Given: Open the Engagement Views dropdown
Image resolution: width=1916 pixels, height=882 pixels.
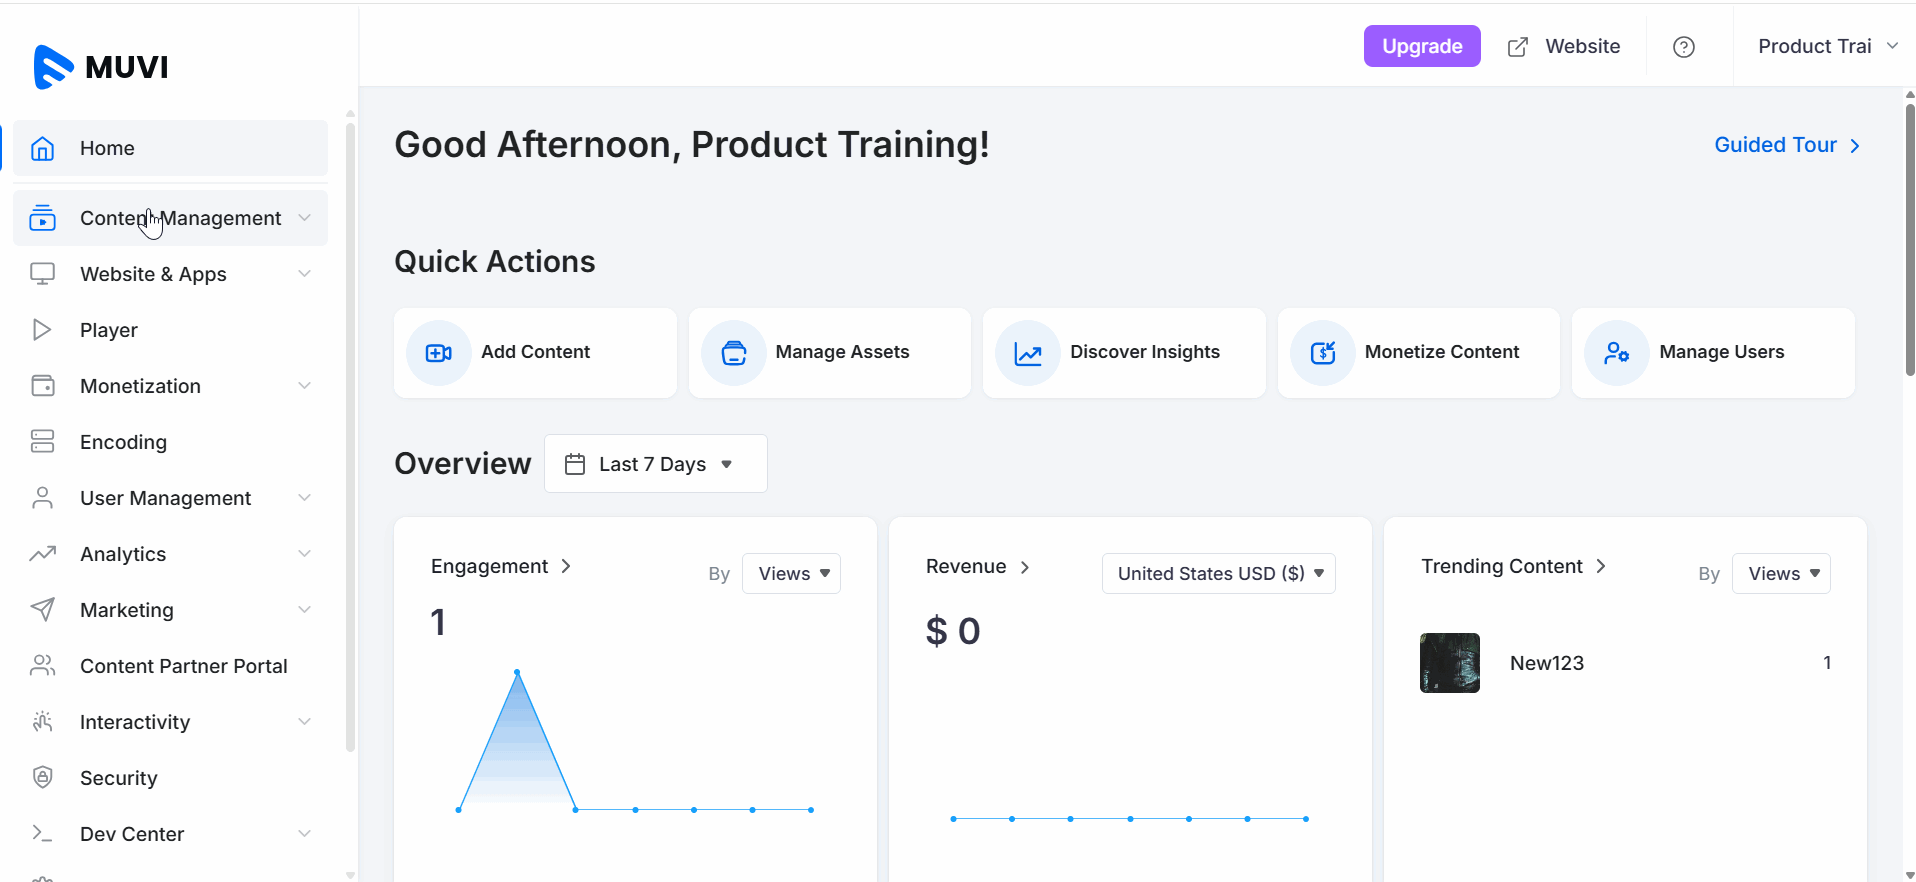Looking at the screenshot, I should coord(791,573).
